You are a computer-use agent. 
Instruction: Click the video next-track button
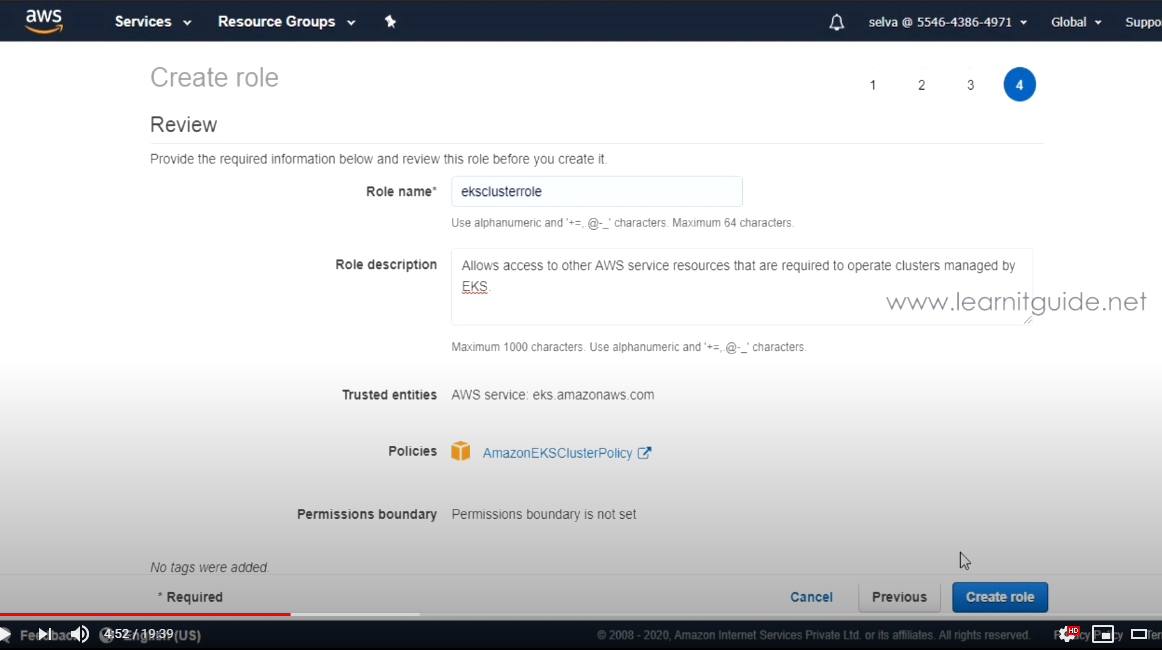point(44,634)
